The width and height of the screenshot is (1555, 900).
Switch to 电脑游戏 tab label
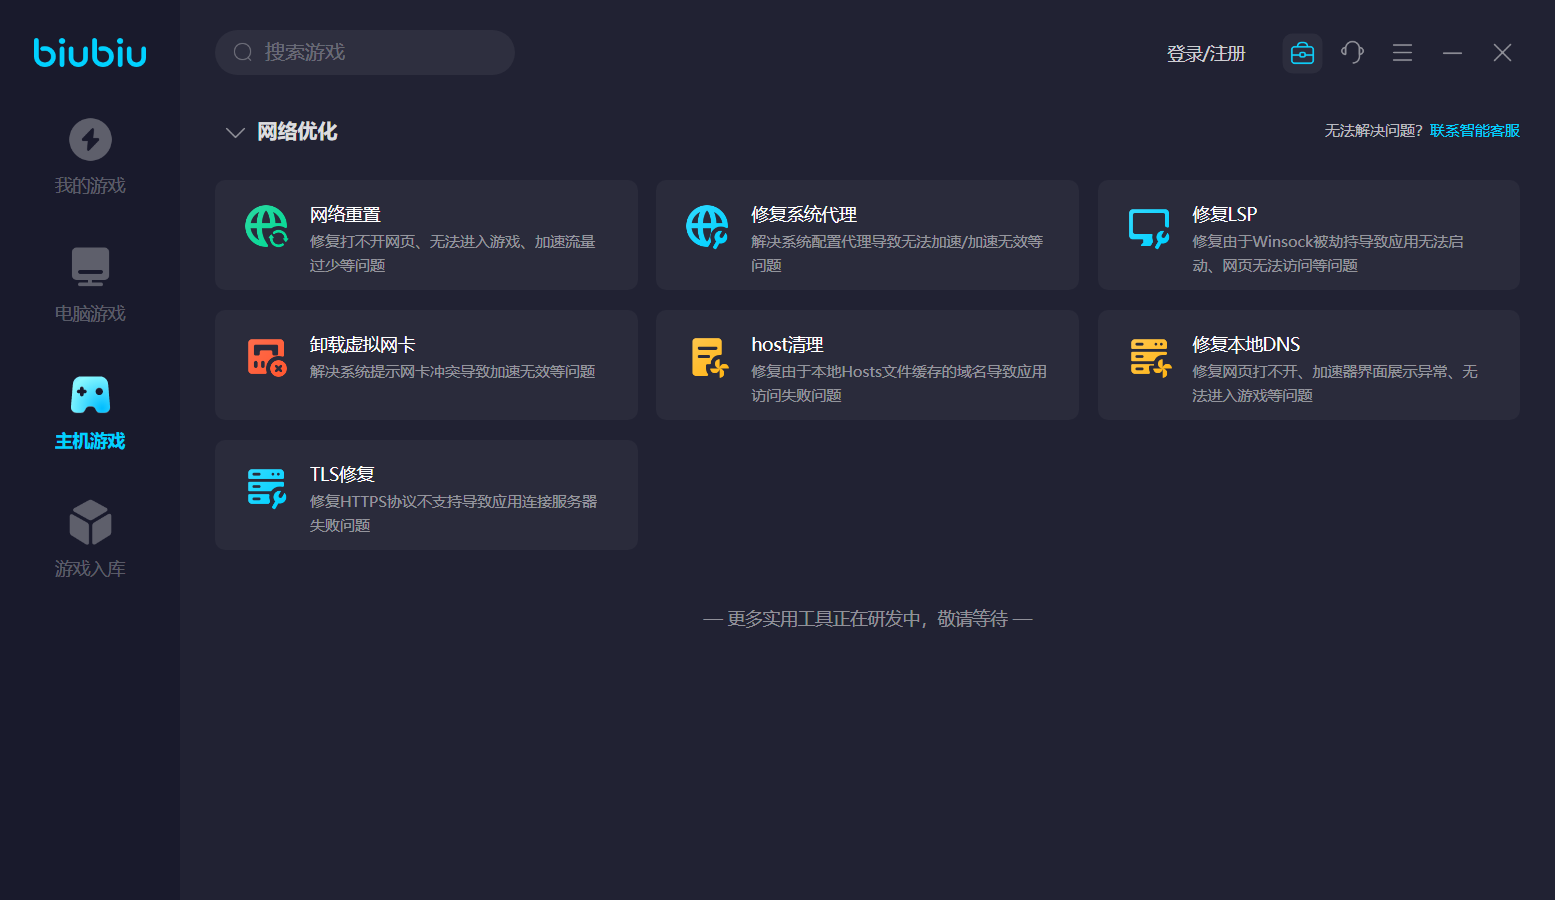(x=90, y=314)
